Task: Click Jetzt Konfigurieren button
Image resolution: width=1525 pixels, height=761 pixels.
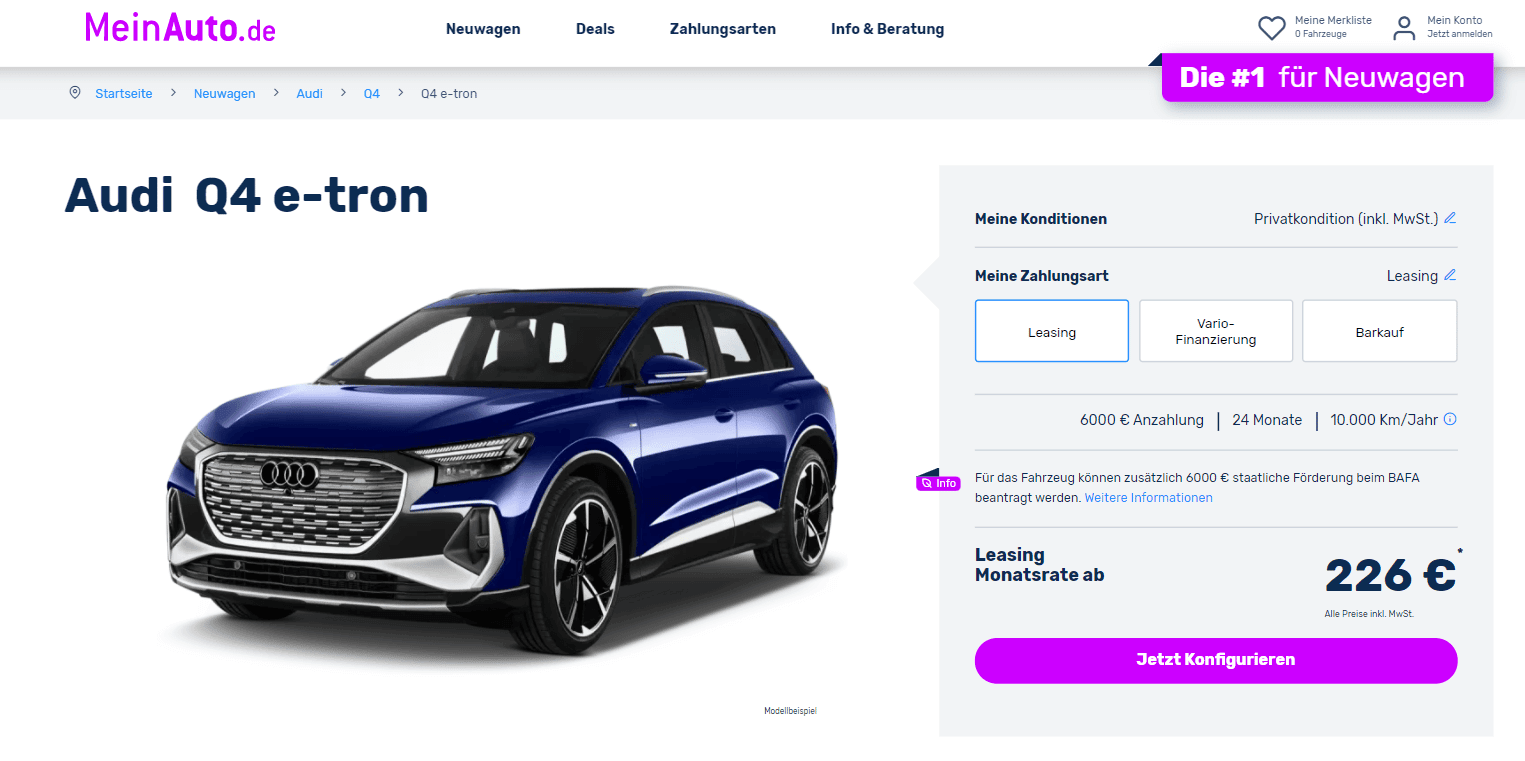Action: tap(1216, 660)
